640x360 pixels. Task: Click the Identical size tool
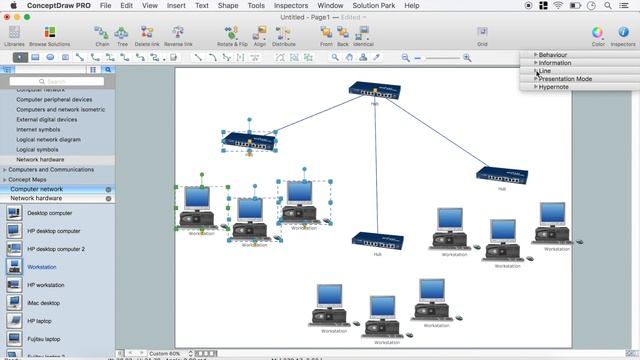(363, 36)
